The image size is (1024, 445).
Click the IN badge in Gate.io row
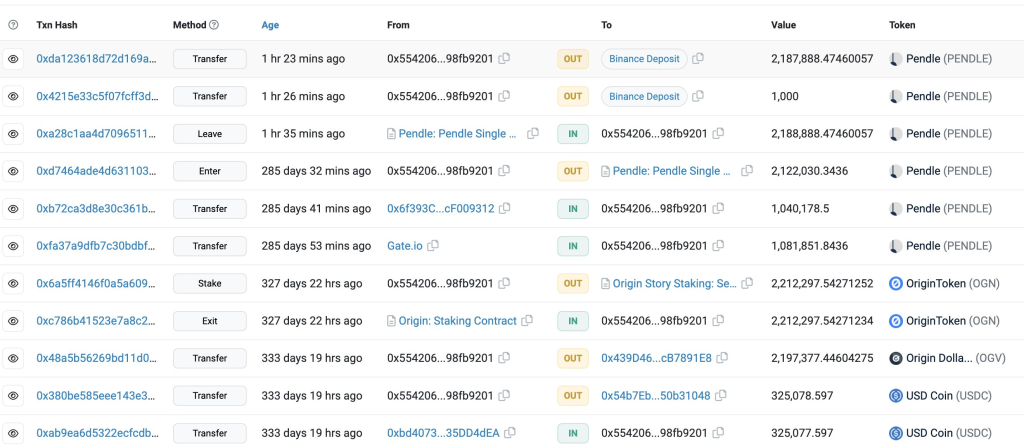[573, 246]
